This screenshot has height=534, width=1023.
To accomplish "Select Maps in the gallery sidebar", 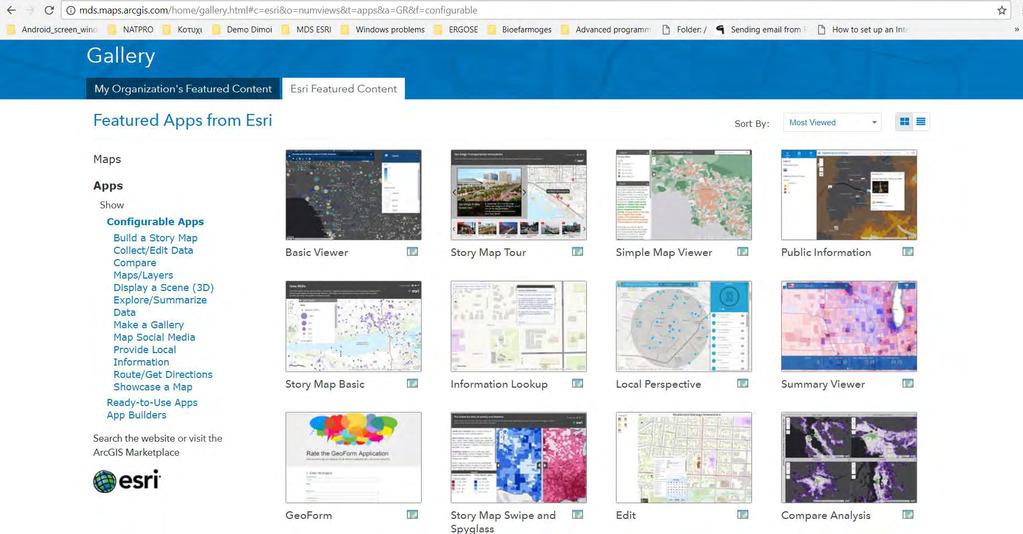I will (x=107, y=159).
